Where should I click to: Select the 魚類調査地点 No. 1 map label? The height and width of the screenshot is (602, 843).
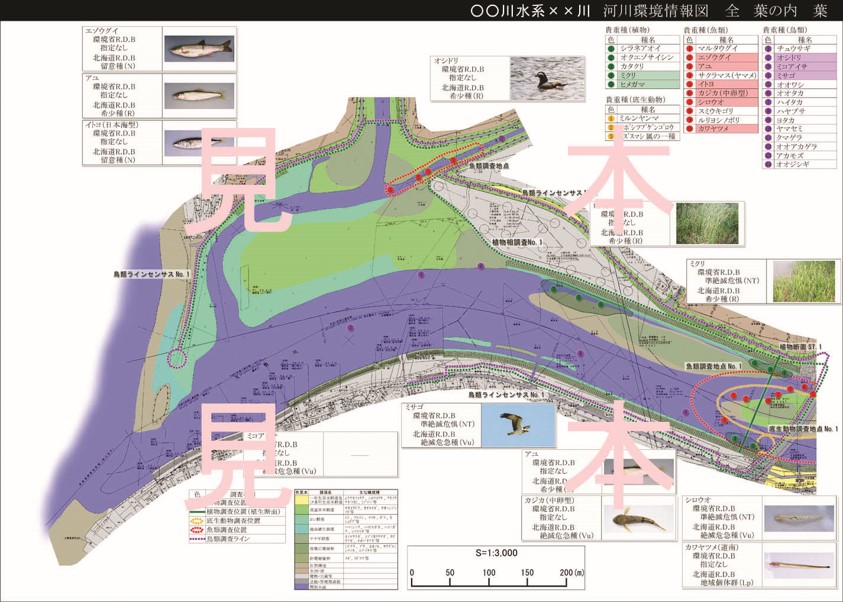tap(713, 366)
